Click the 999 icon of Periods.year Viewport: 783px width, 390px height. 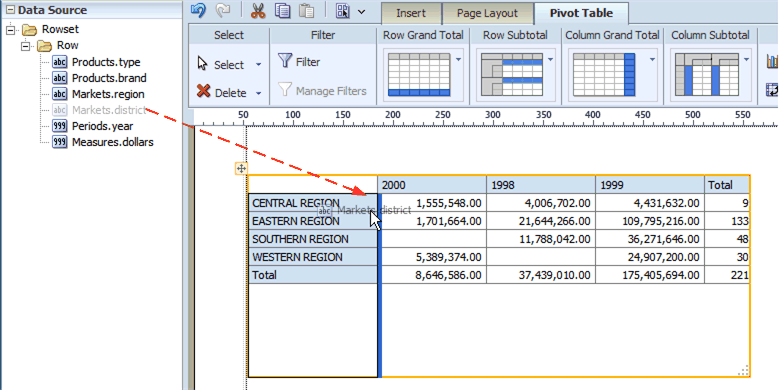coord(59,126)
